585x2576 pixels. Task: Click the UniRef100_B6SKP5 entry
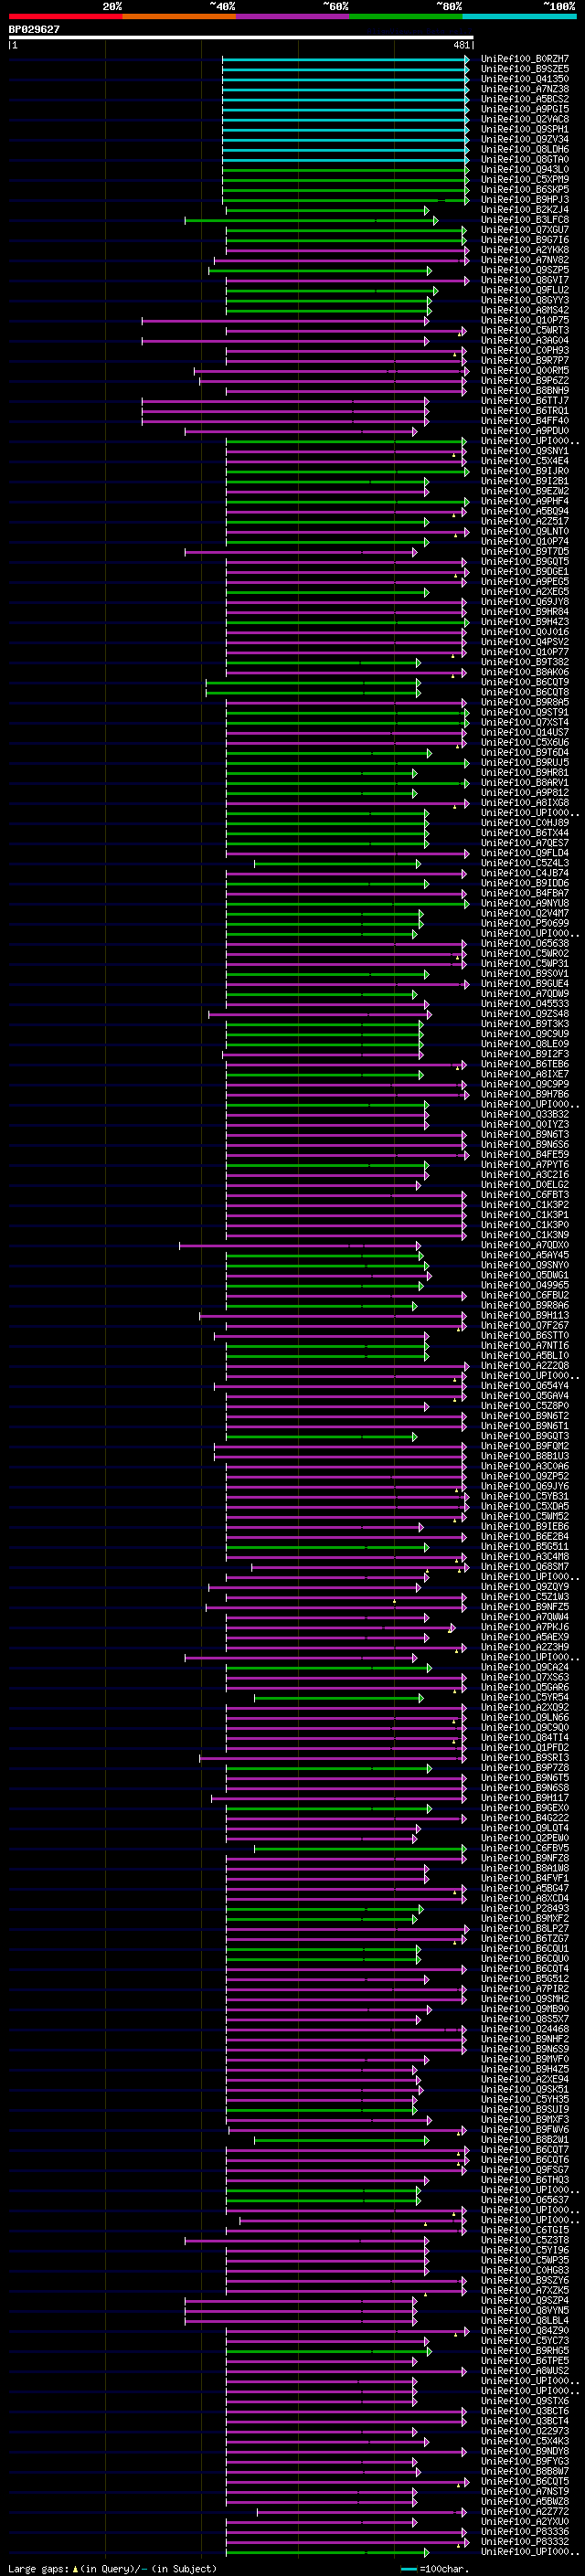coord(525,189)
